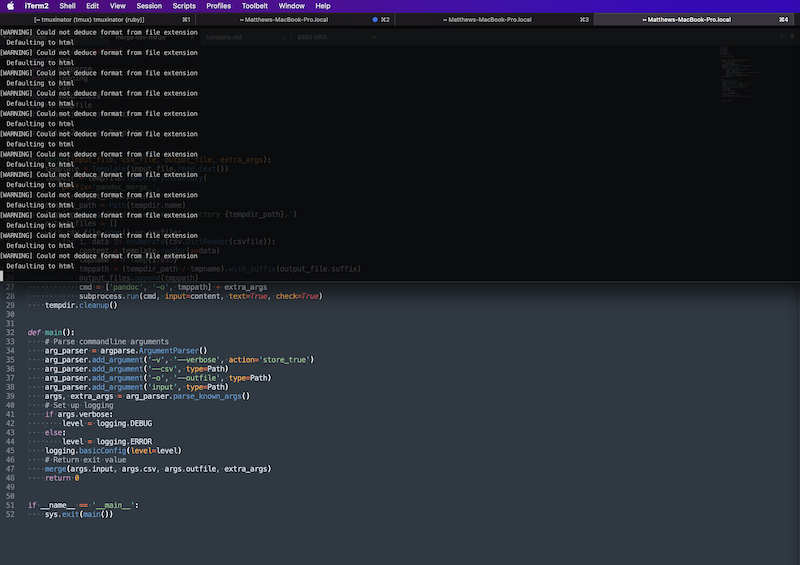Click the first '[WARNING] Could not deduce' terminal line

99,32
